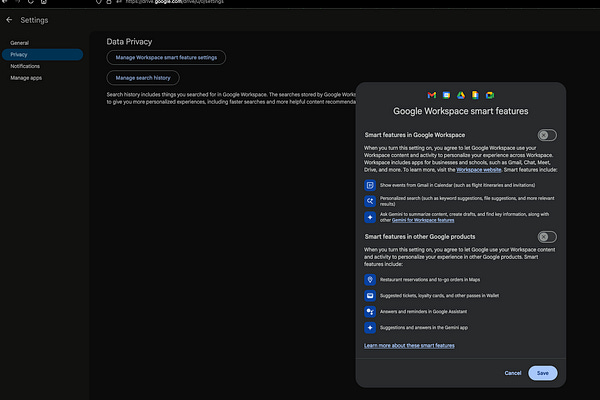Follow Learn more about these smart features

[x=409, y=346]
